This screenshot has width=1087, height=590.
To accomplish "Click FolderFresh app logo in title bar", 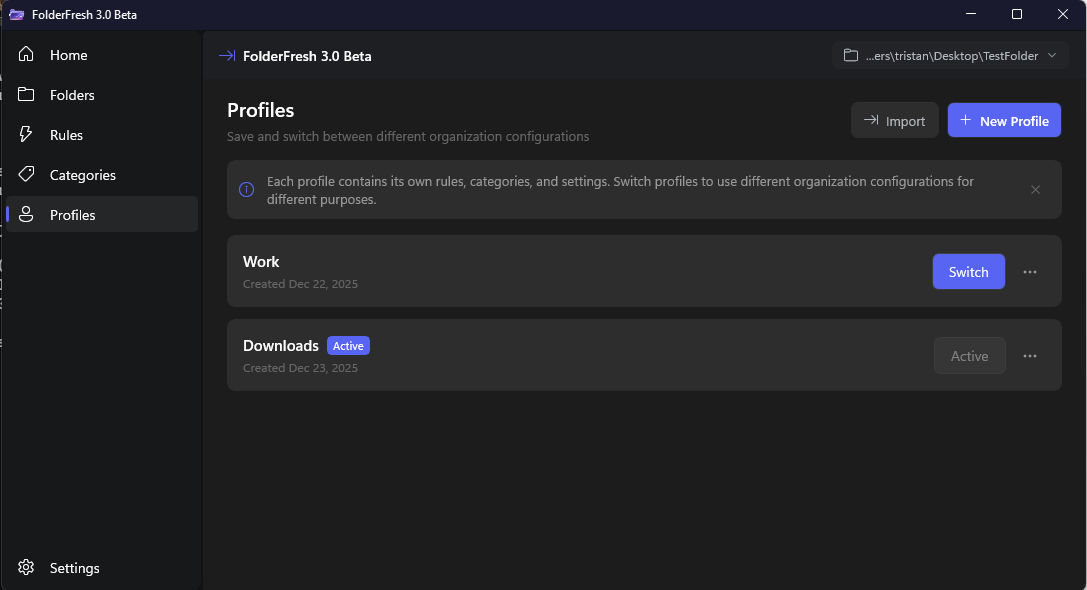I will [x=16, y=15].
